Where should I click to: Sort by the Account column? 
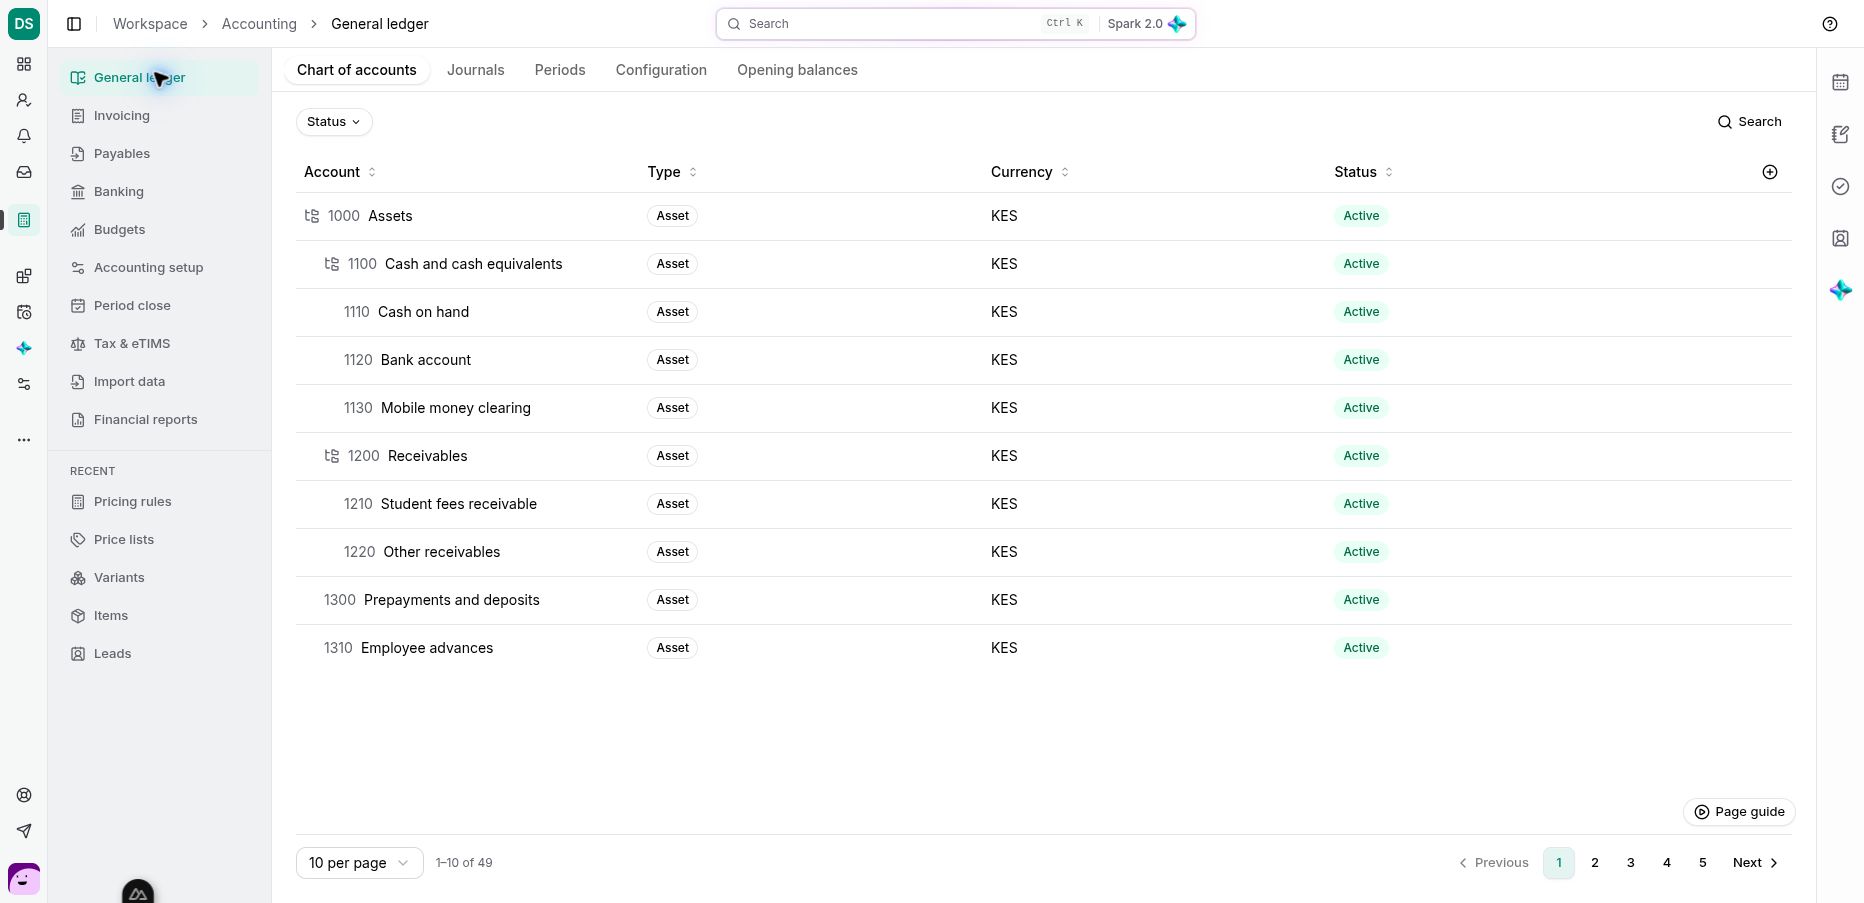point(340,172)
